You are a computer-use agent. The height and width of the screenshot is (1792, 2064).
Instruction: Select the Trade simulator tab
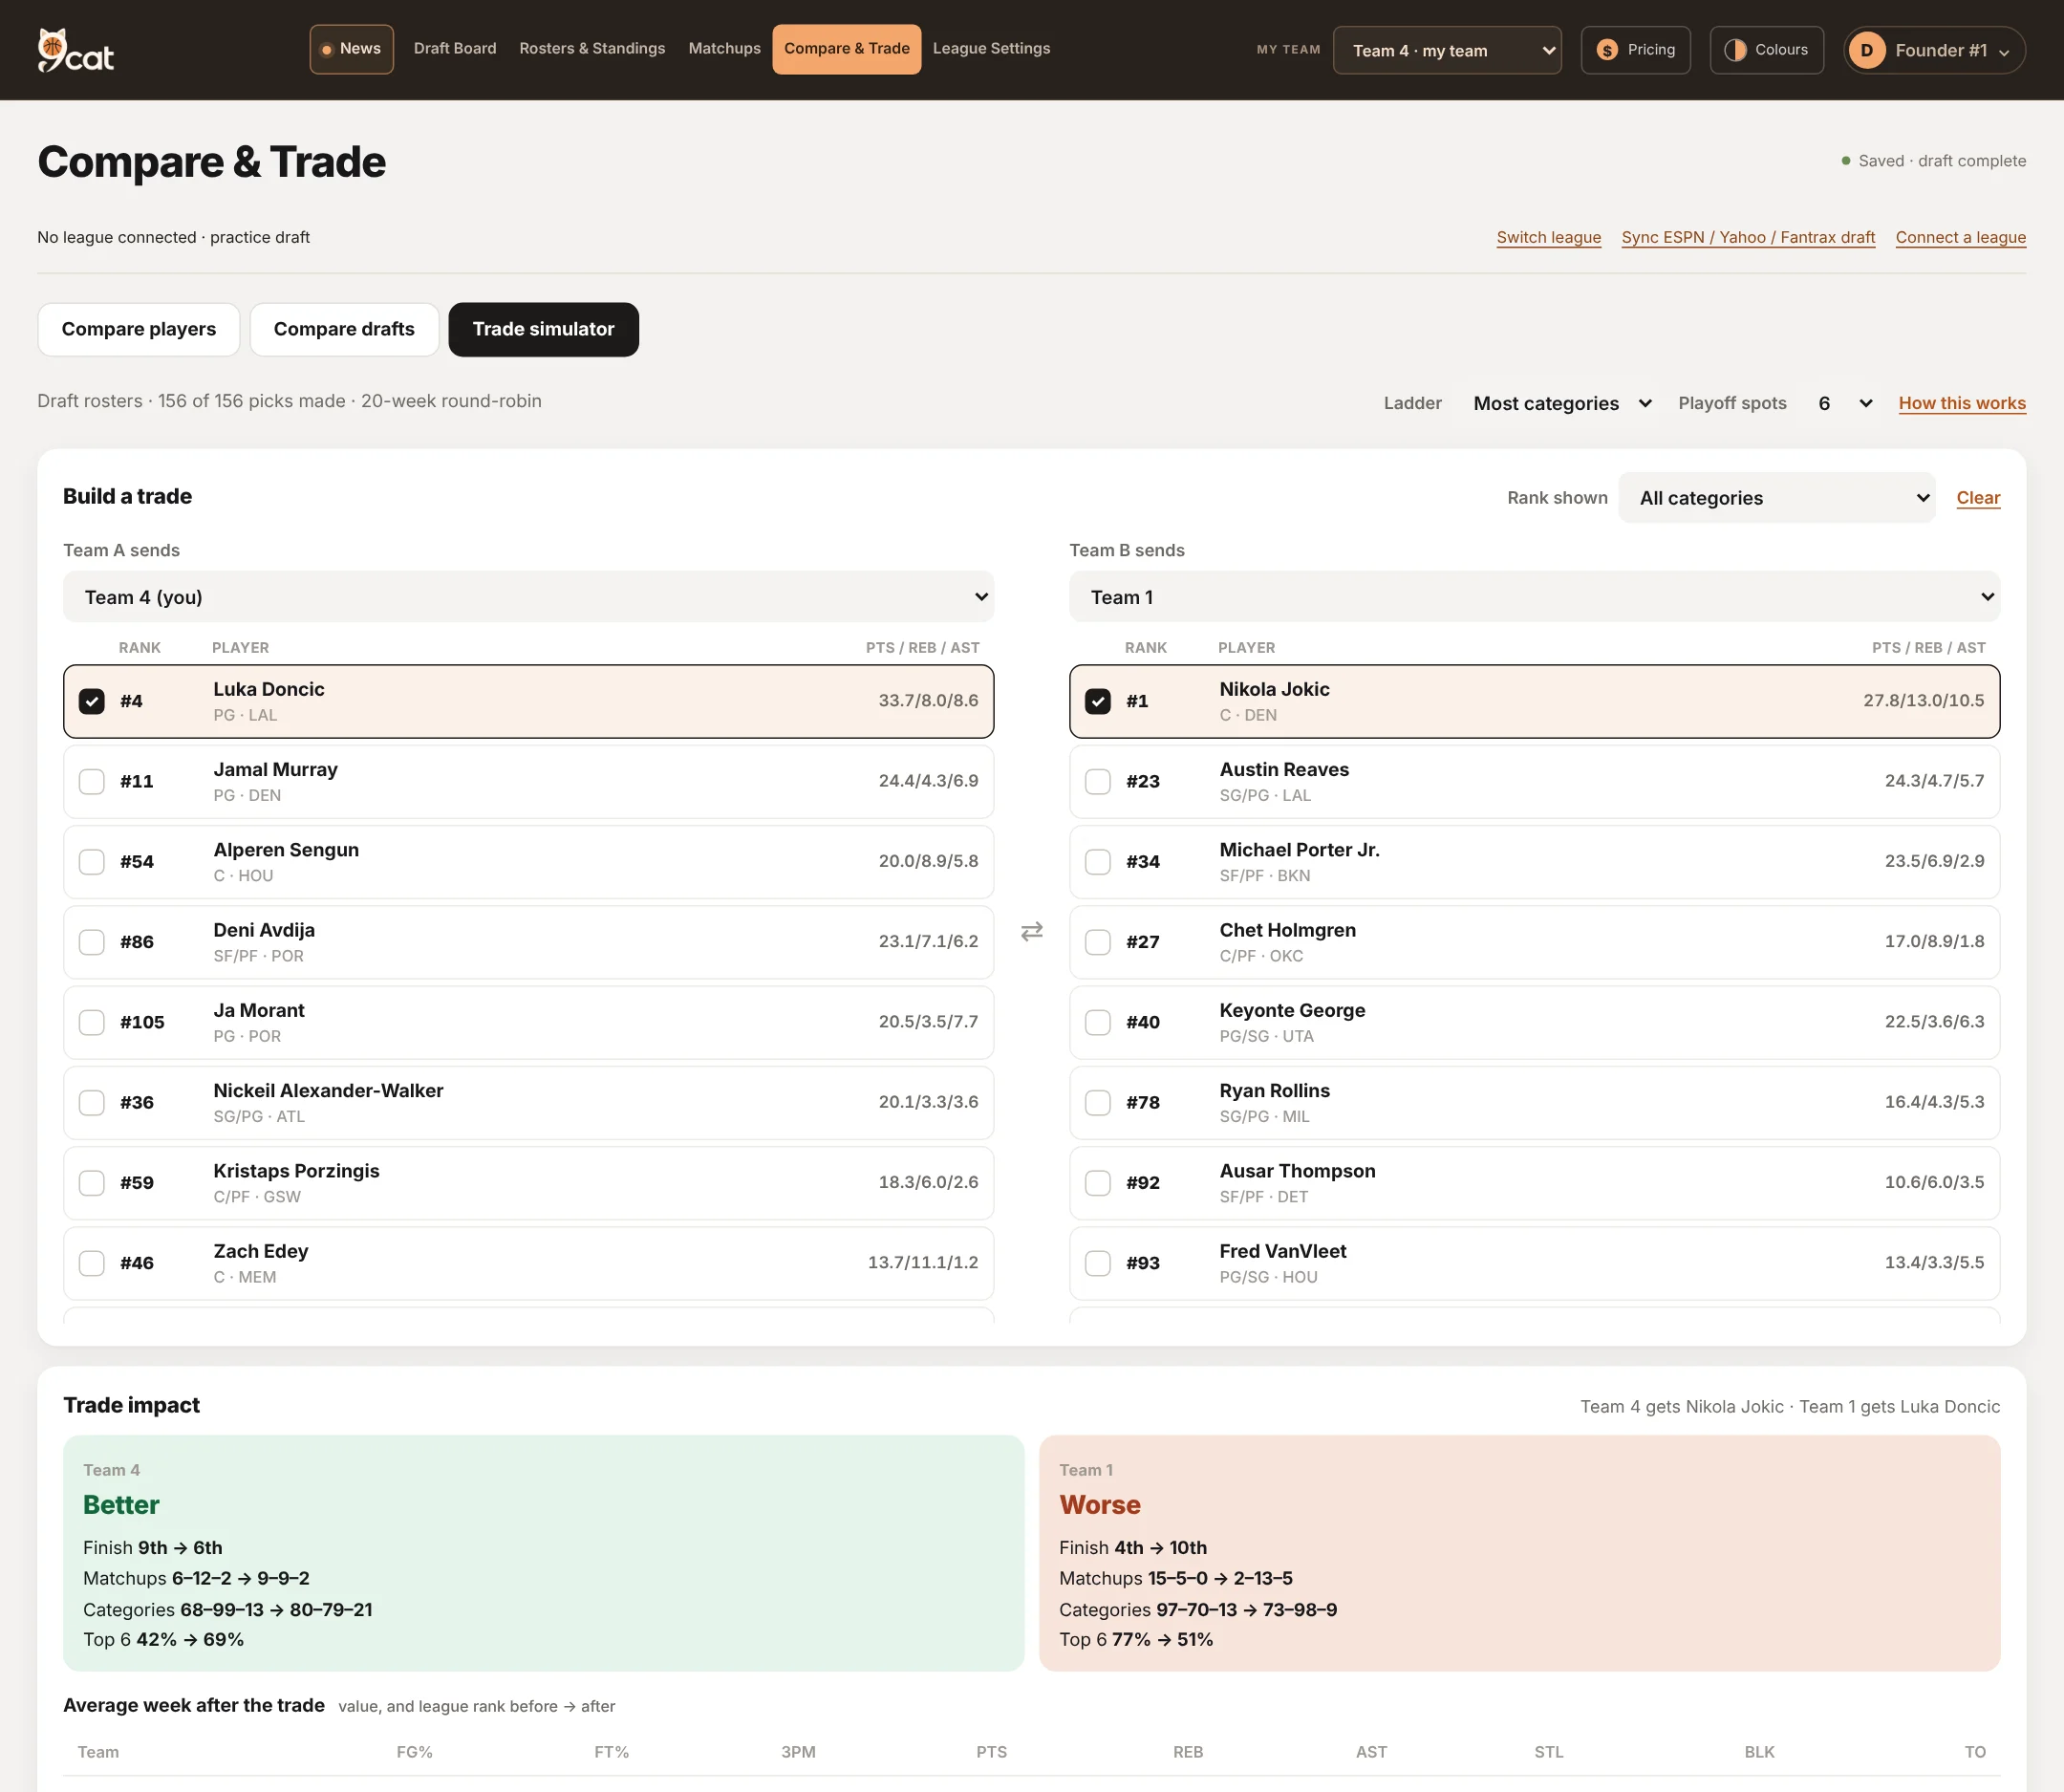coord(543,329)
